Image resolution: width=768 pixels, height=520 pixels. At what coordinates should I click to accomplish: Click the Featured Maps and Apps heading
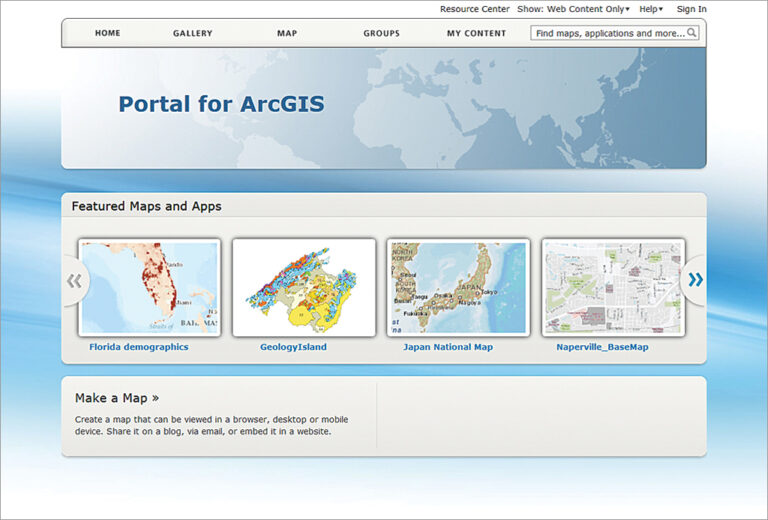pyautogui.click(x=146, y=206)
